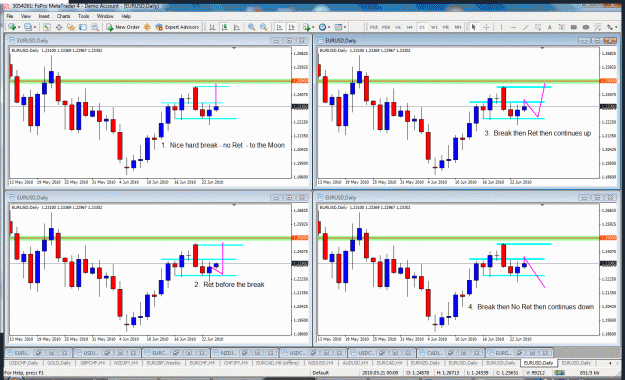Zoom out on the chart
This screenshot has width=625, height=380.
[x=263, y=27]
